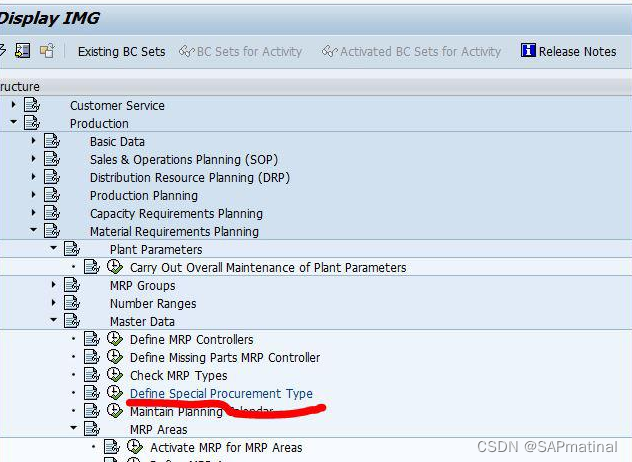Select the Master Data tree row
The height and width of the screenshot is (462, 632).
tap(316, 321)
